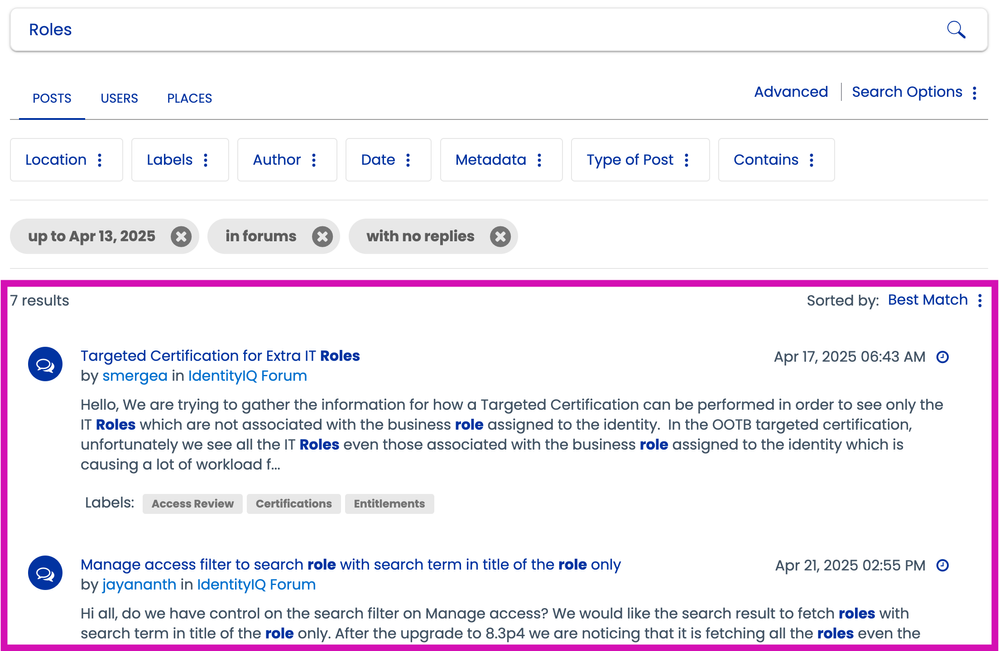Screen dimensions: 999x651
Task: Remove the 'up to Apr 13, 2025' filter
Action: tap(181, 237)
